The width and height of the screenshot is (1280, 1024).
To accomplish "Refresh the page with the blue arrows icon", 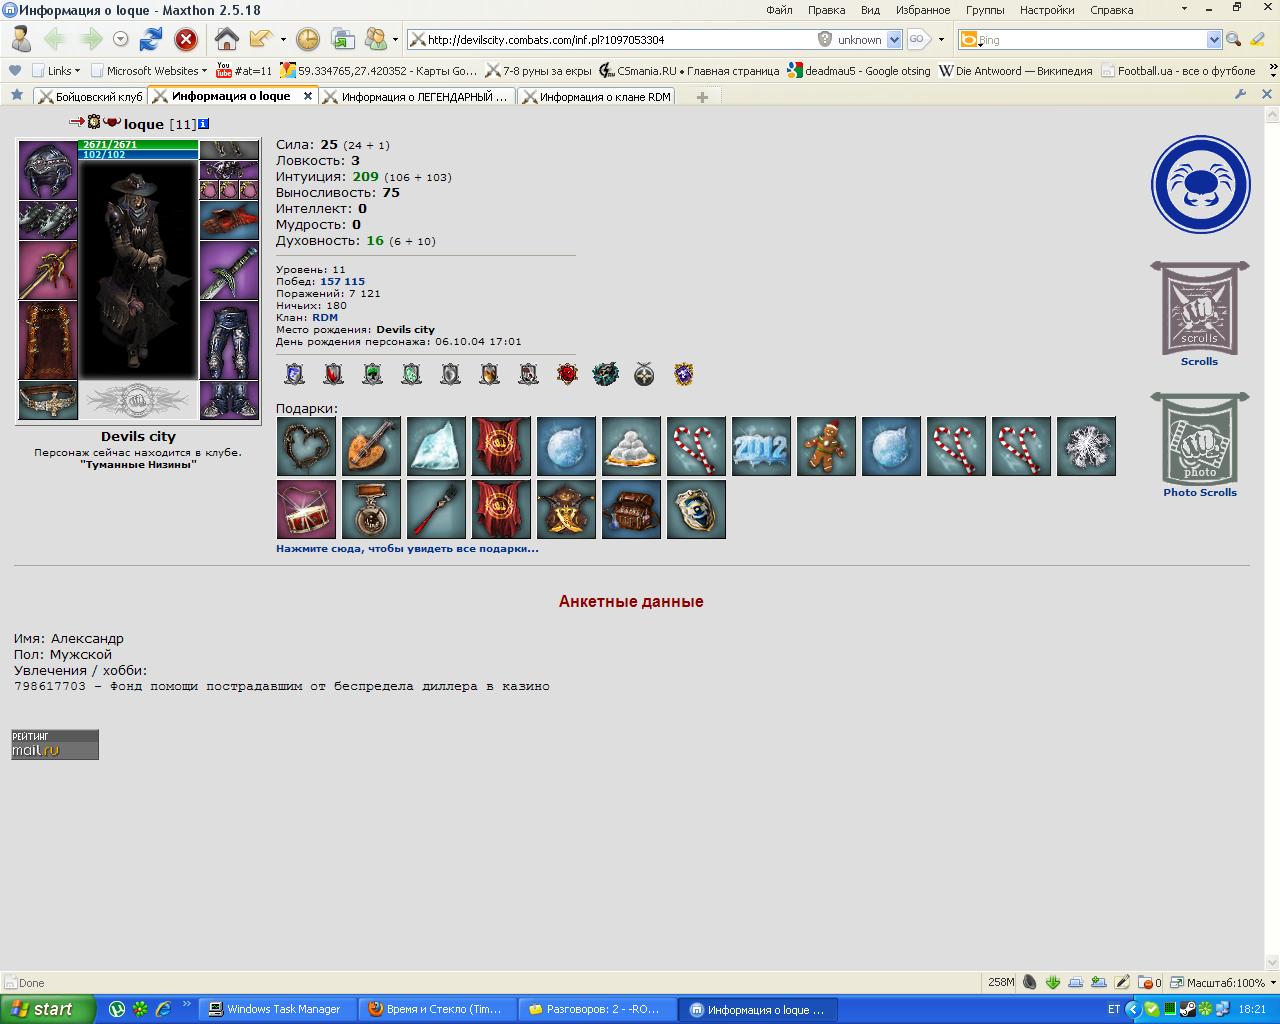I will 151,39.
